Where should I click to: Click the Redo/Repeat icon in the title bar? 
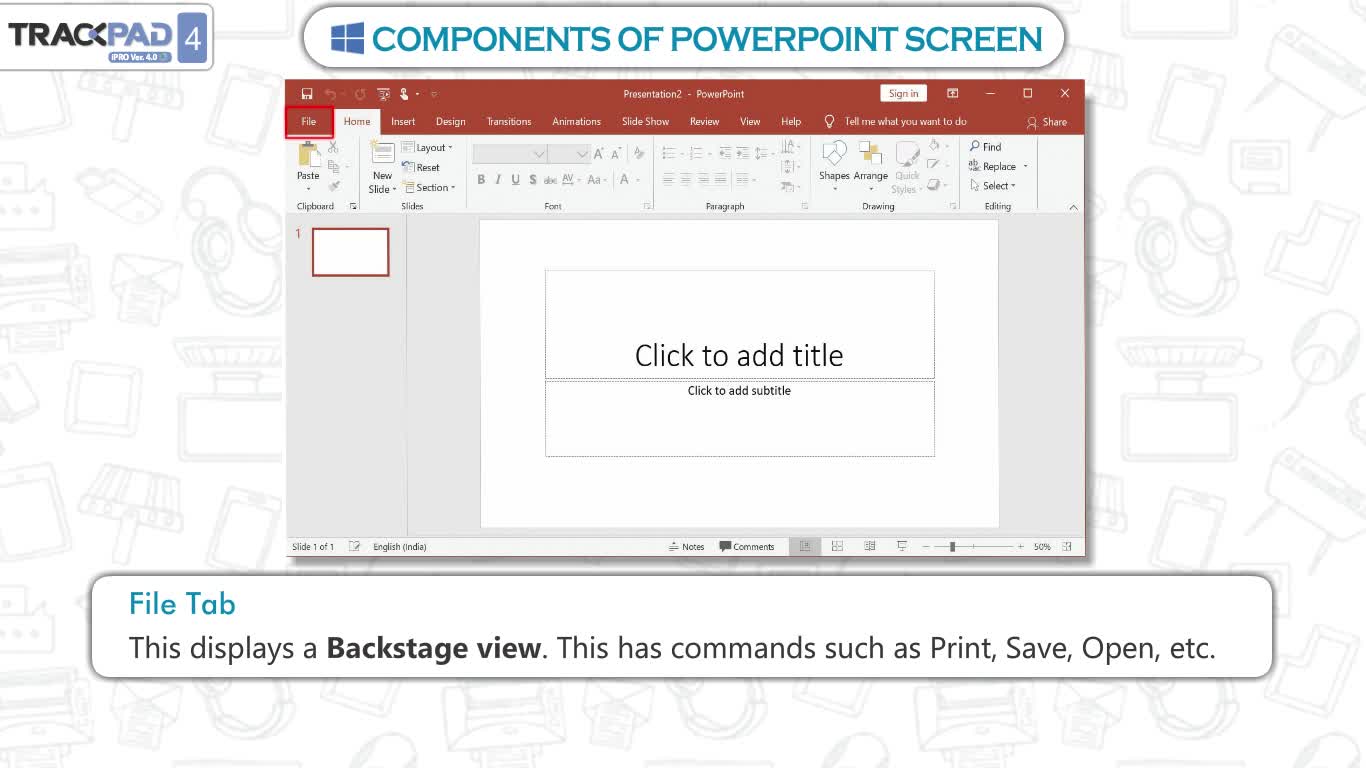(x=360, y=94)
